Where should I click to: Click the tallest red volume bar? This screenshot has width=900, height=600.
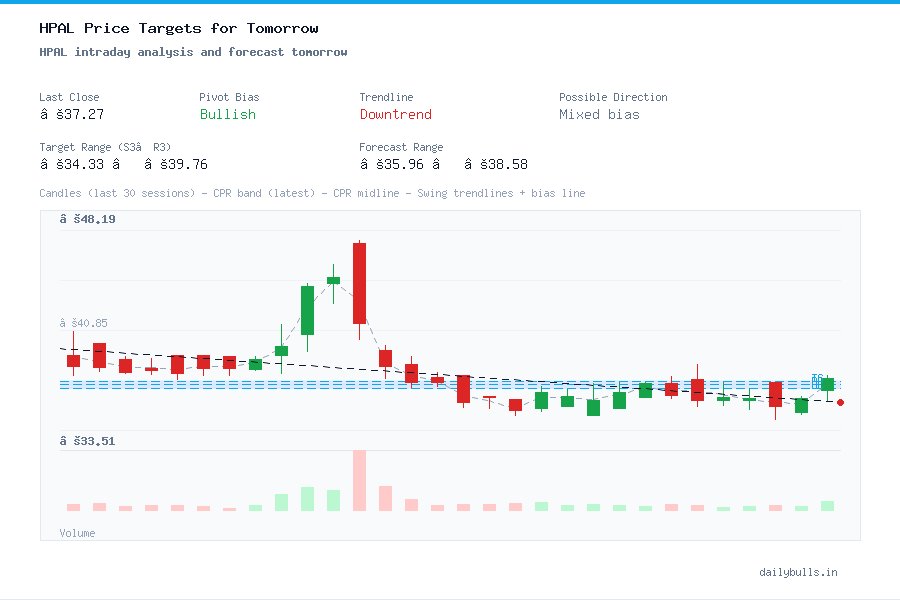(359, 481)
